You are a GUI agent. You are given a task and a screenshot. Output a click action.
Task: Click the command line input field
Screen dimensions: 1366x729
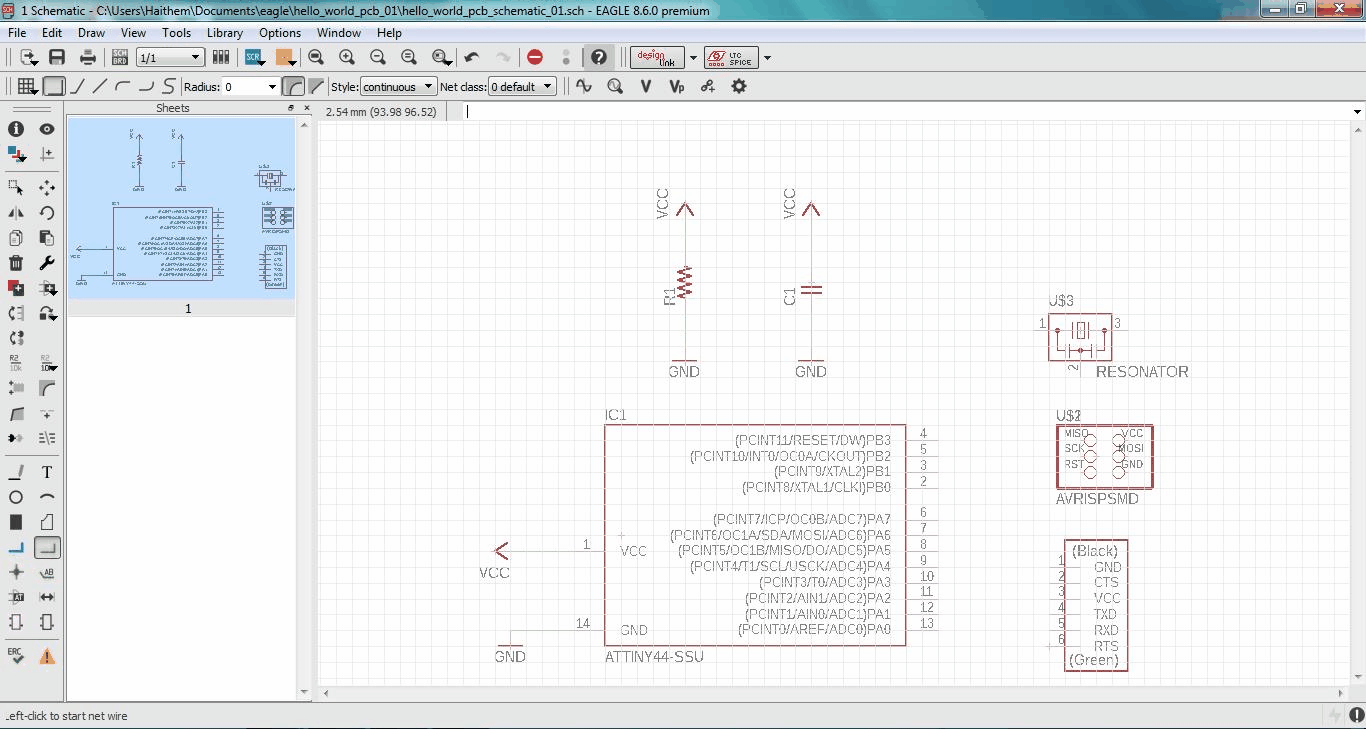pyautogui.click(x=905, y=112)
